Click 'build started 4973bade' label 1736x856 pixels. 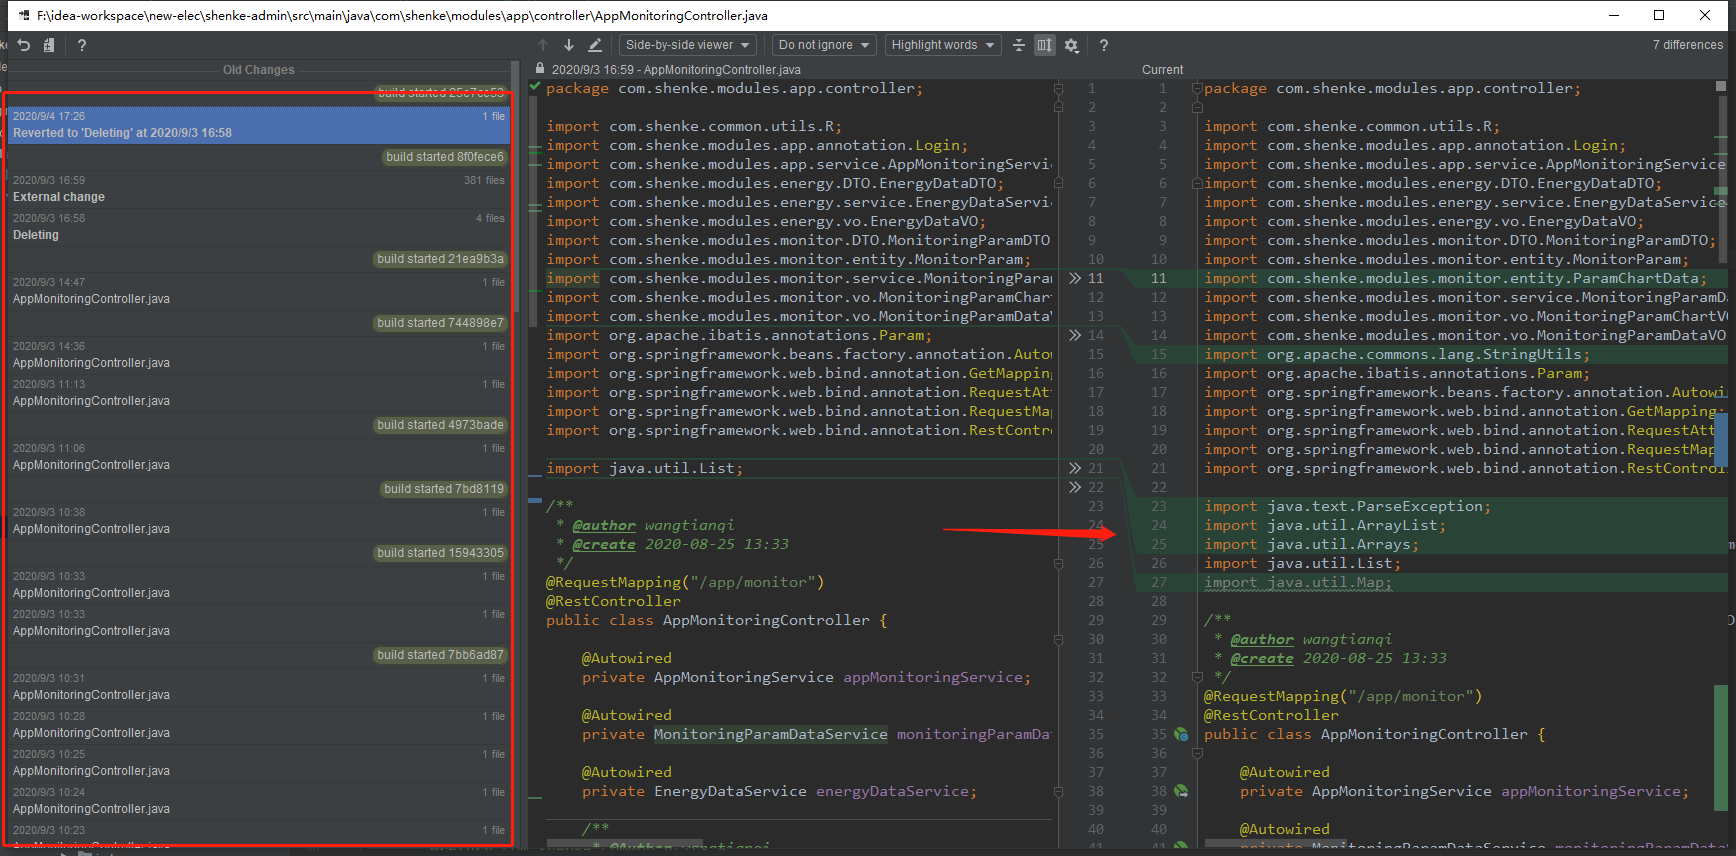point(440,425)
